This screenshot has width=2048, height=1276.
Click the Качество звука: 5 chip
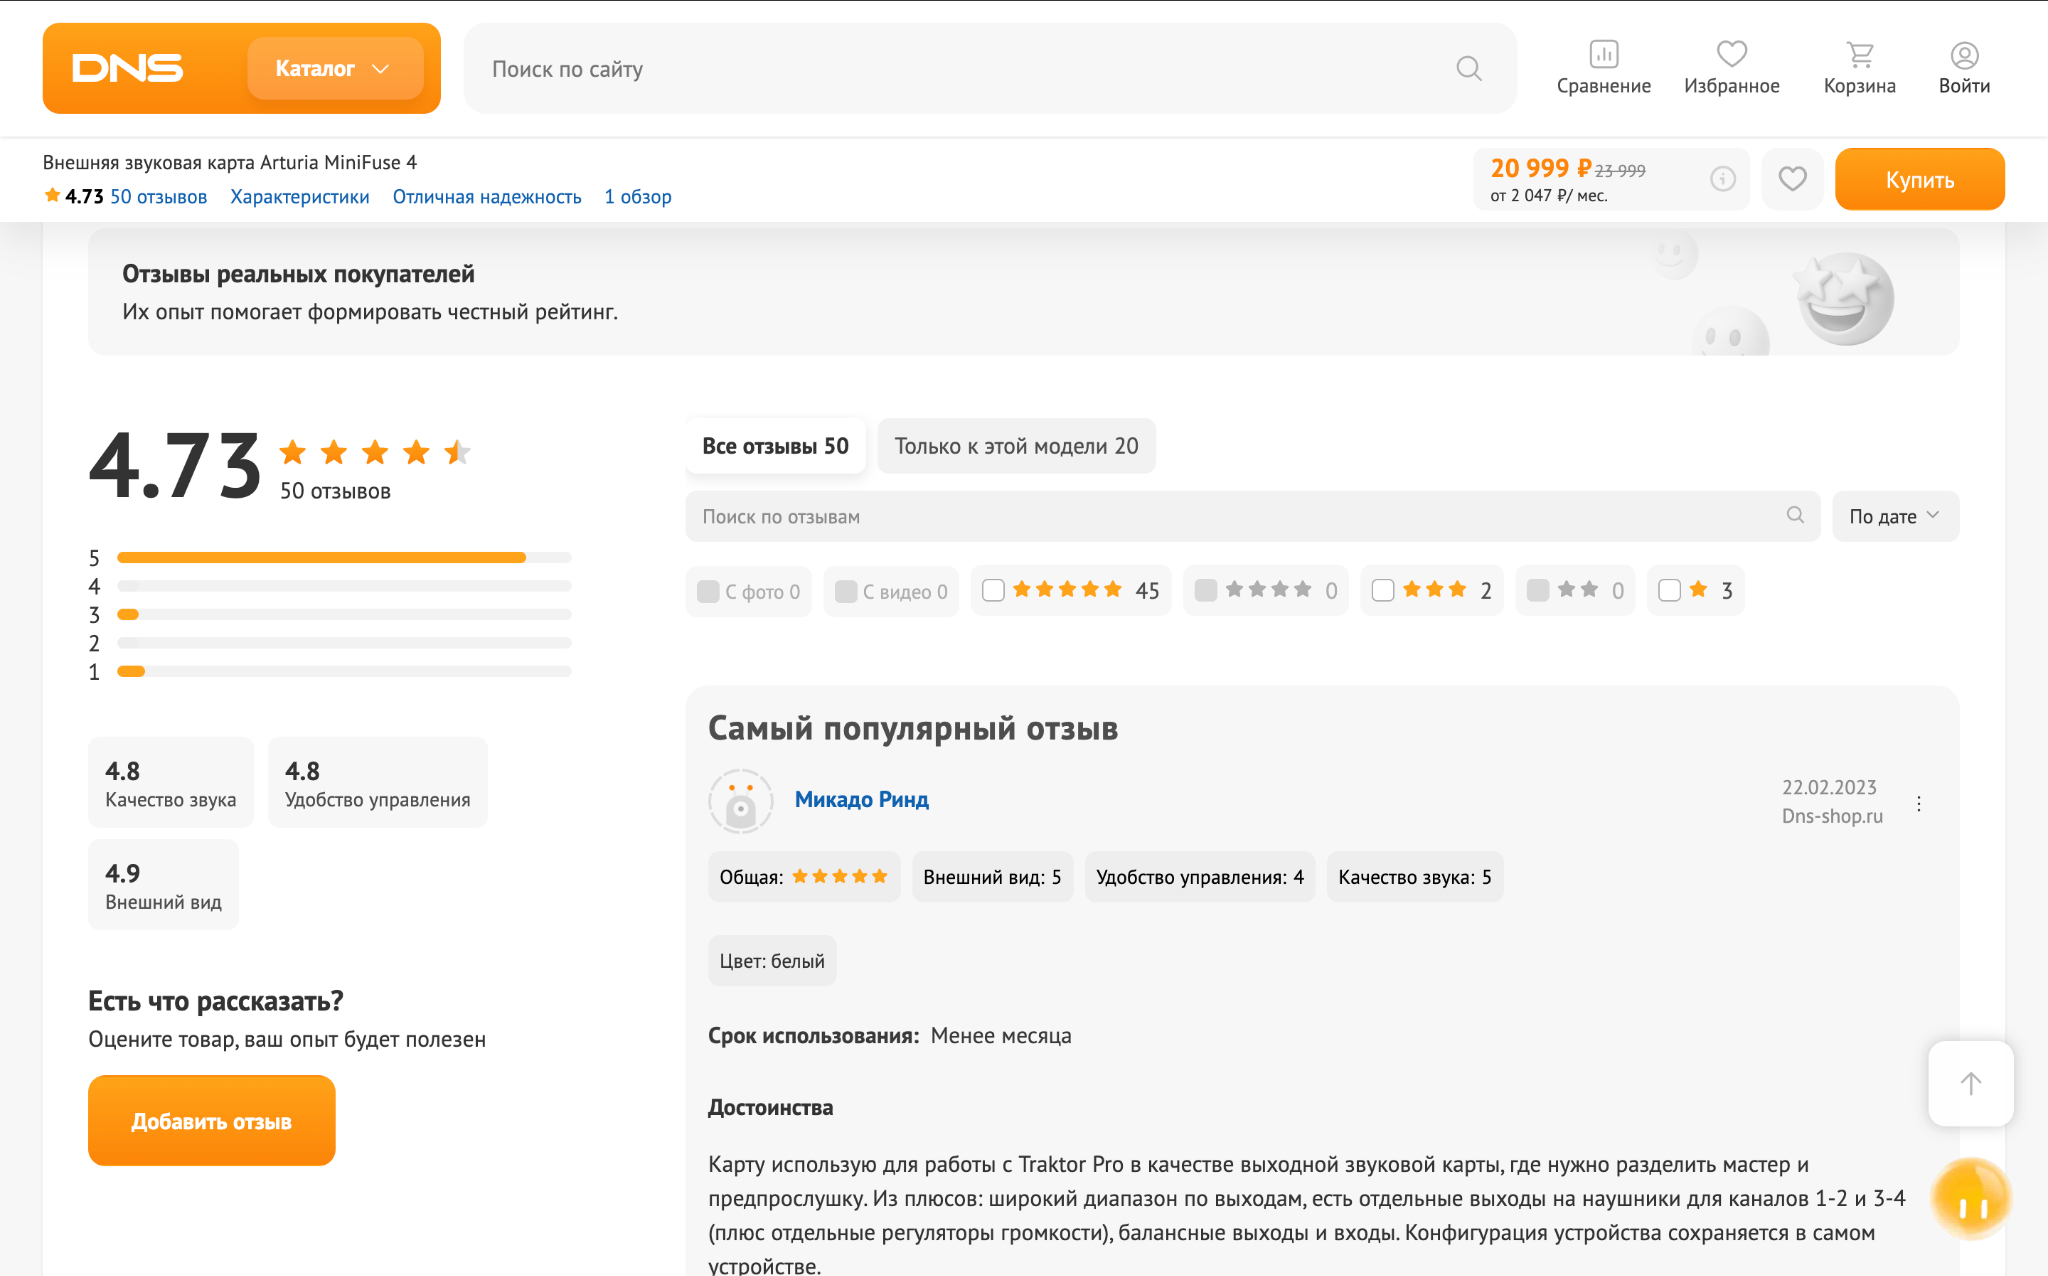1415,877
